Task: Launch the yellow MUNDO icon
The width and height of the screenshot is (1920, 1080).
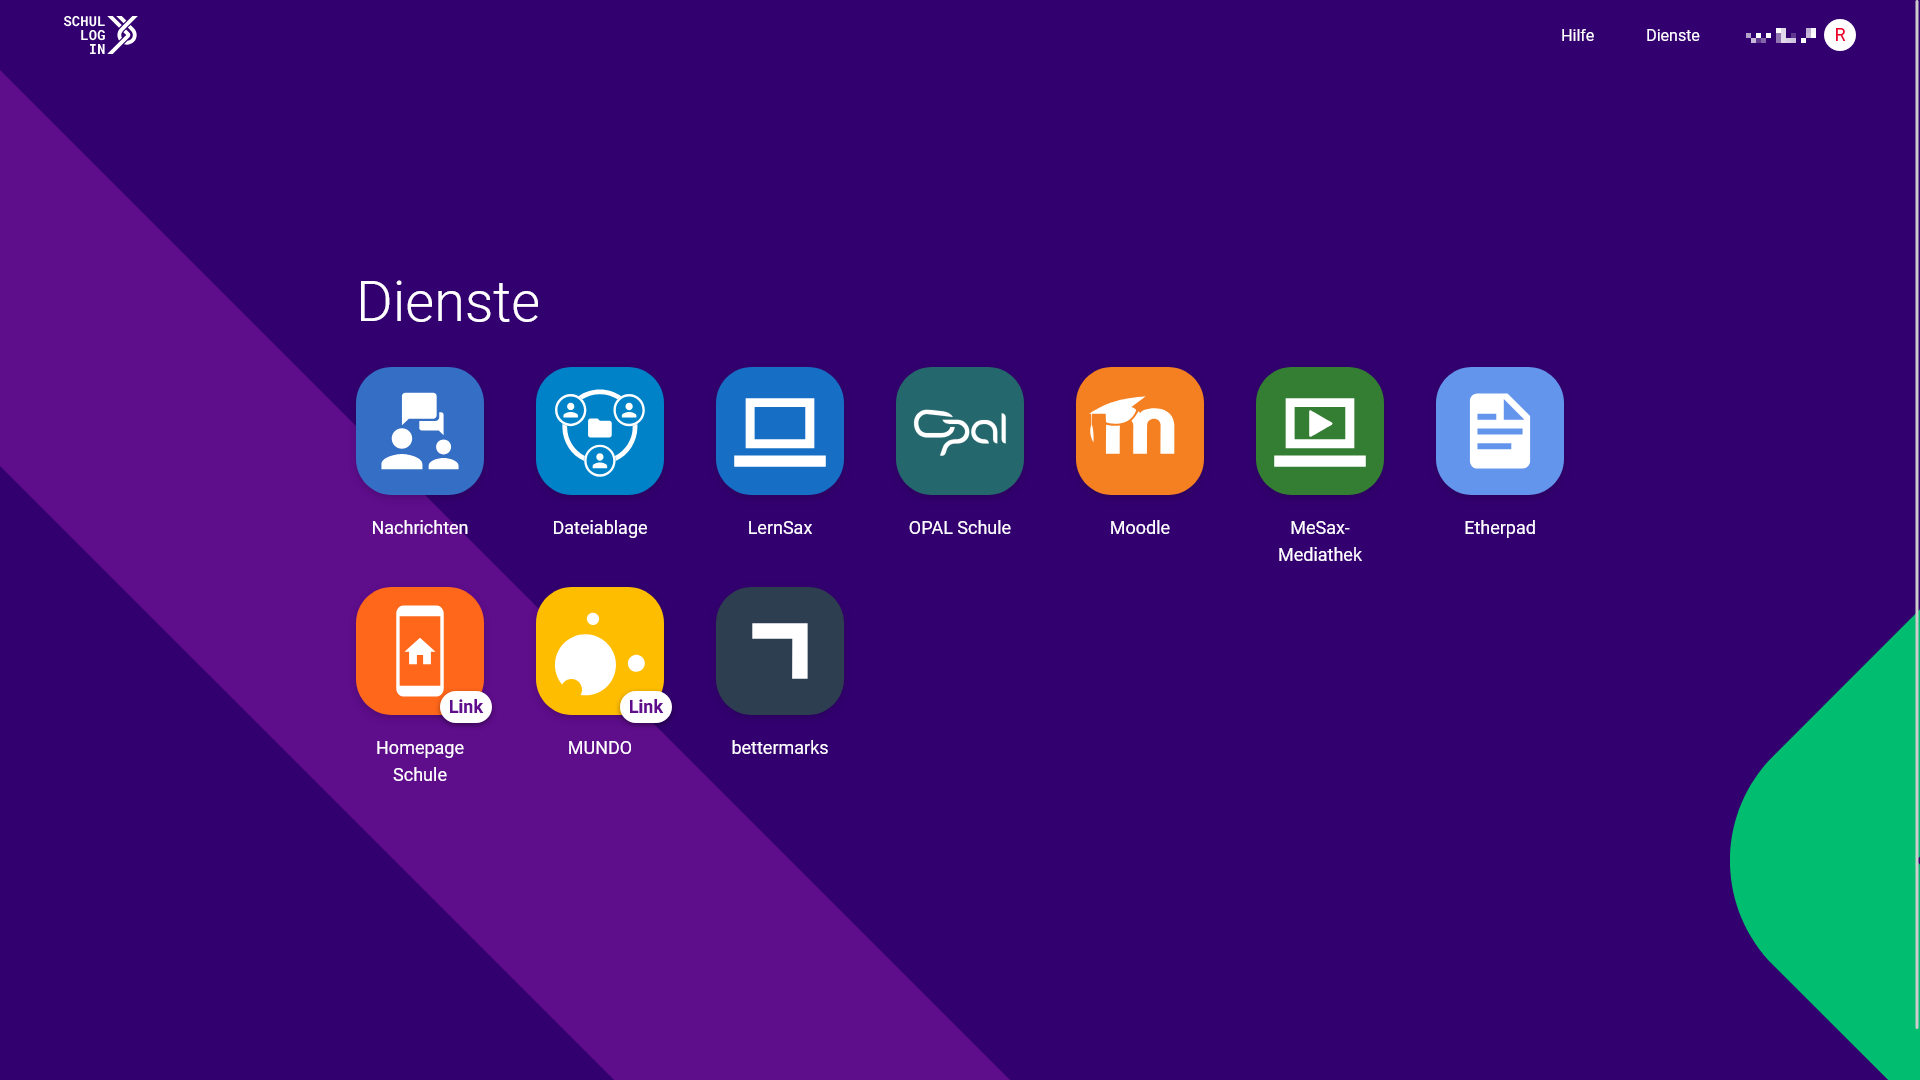Action: (x=600, y=651)
